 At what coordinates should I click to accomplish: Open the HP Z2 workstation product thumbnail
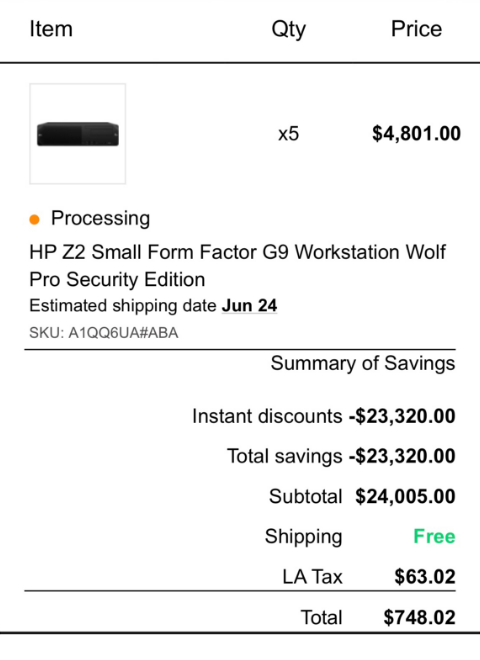point(77,134)
